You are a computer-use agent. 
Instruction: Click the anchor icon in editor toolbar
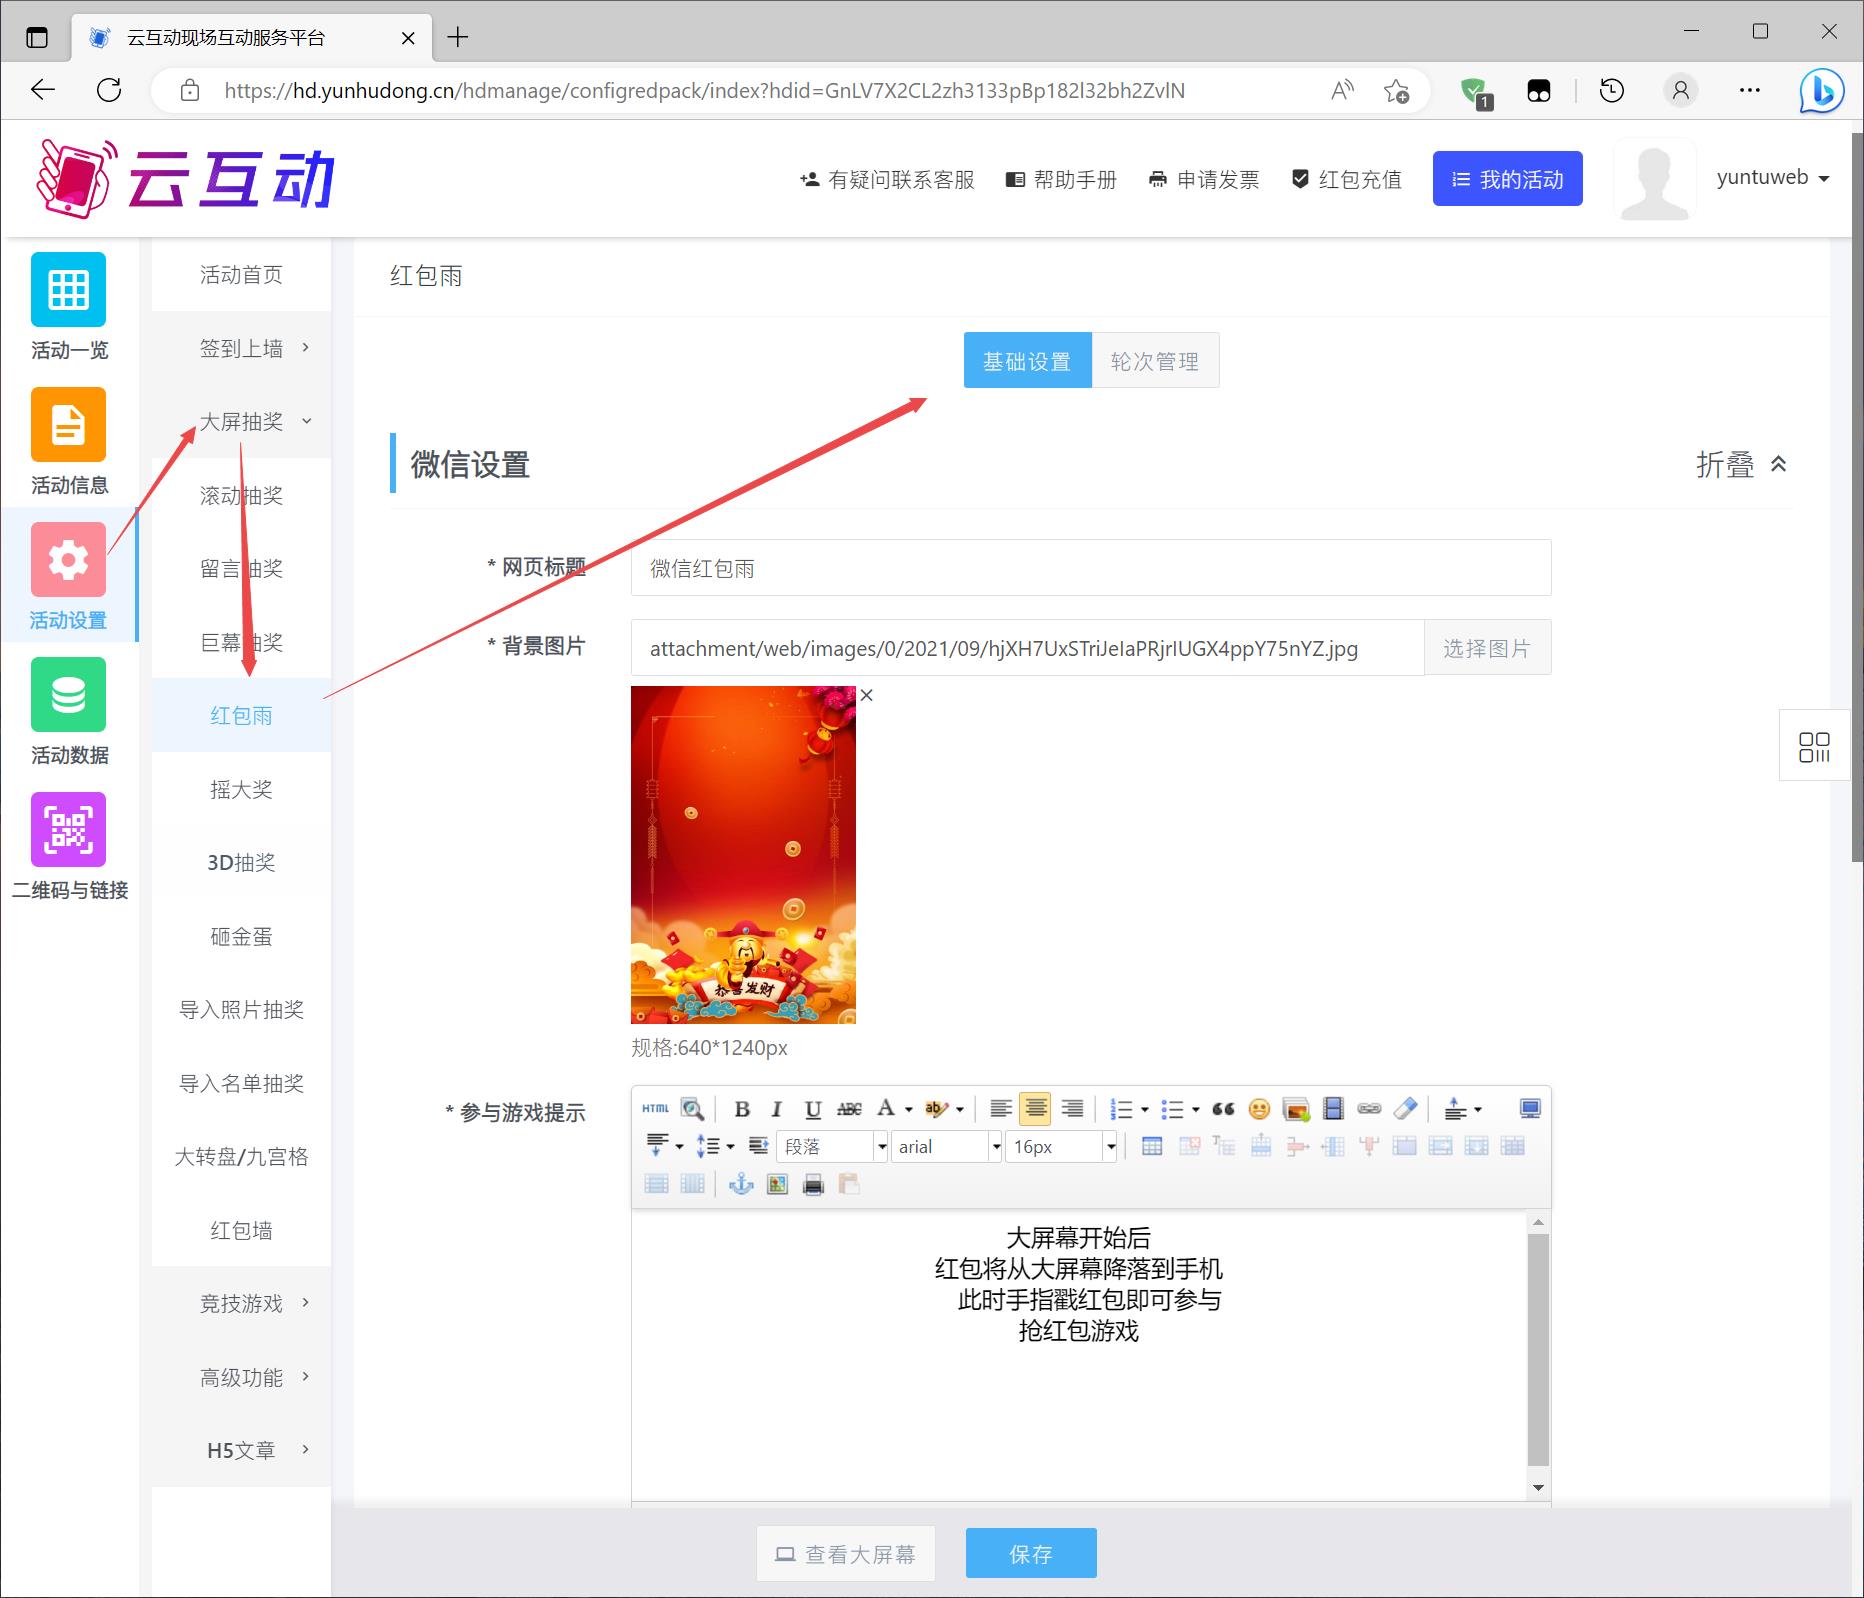[x=741, y=1185]
